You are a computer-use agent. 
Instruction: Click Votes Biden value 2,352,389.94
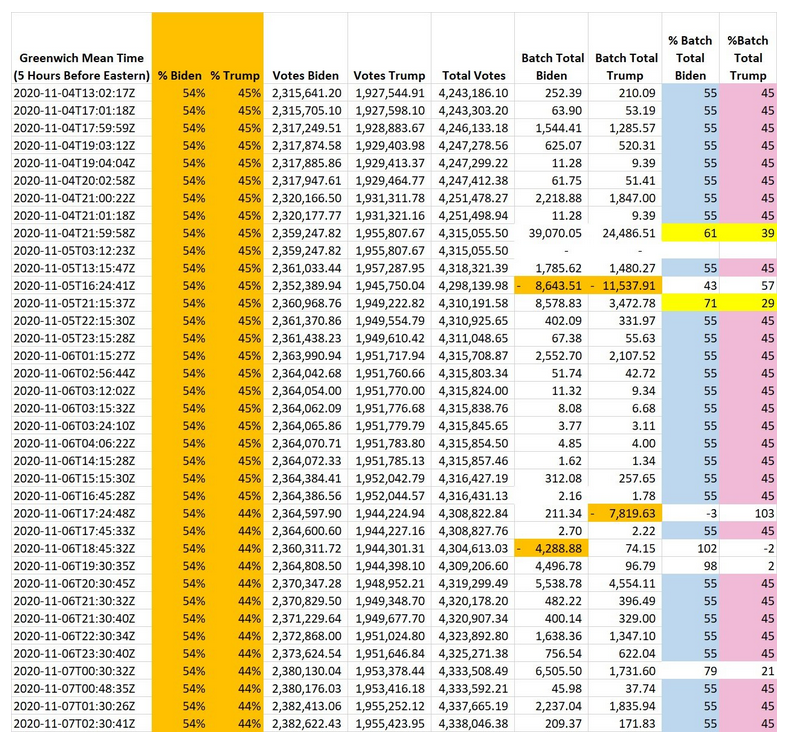pyautogui.click(x=307, y=286)
